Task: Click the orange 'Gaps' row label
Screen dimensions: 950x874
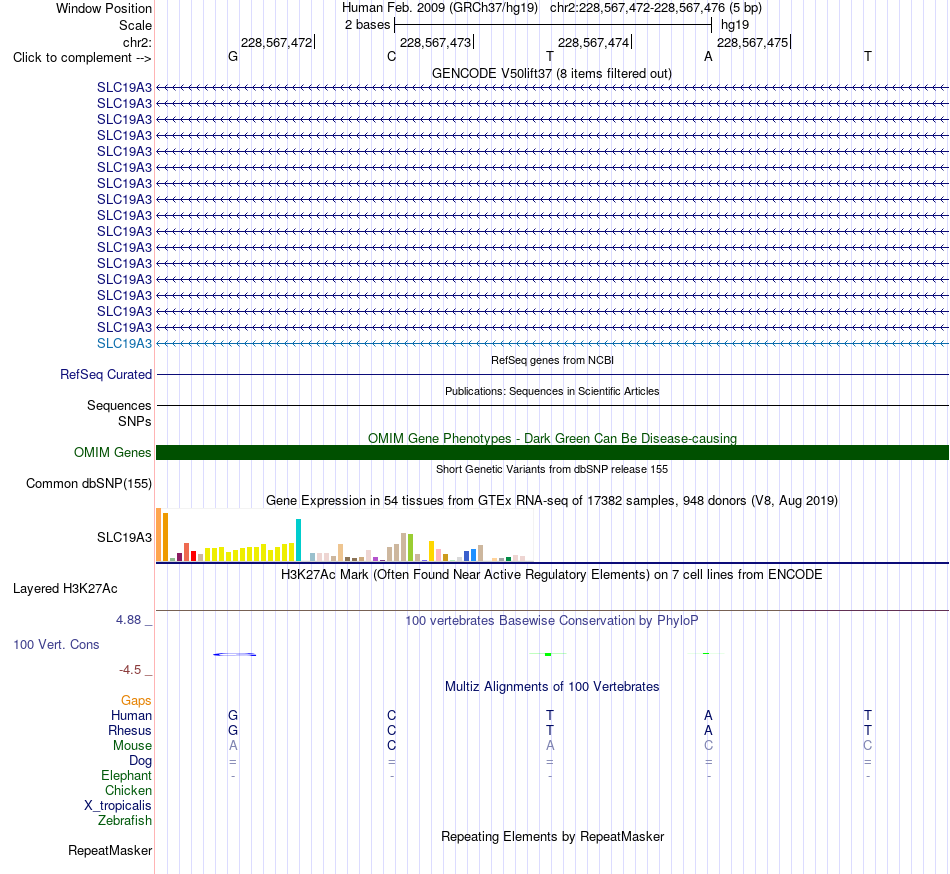Action: click(x=136, y=701)
